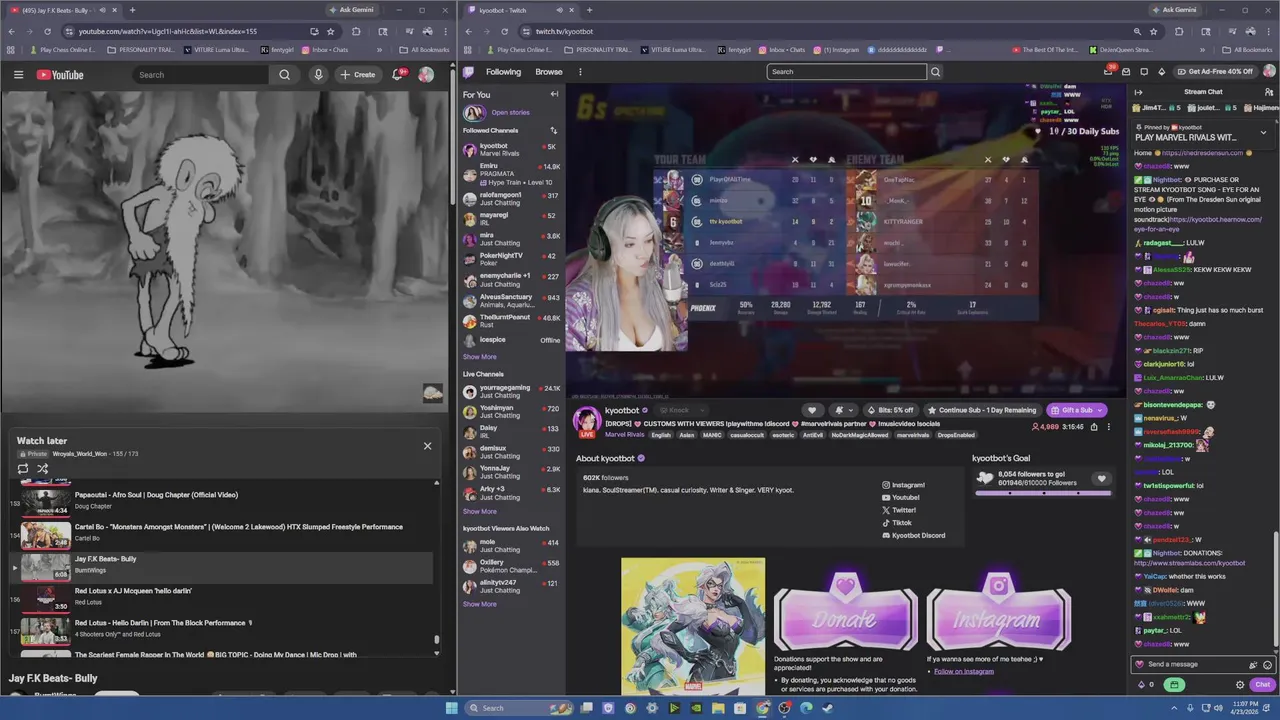
Task: Click Bits: 5% off button
Action: coord(889,410)
